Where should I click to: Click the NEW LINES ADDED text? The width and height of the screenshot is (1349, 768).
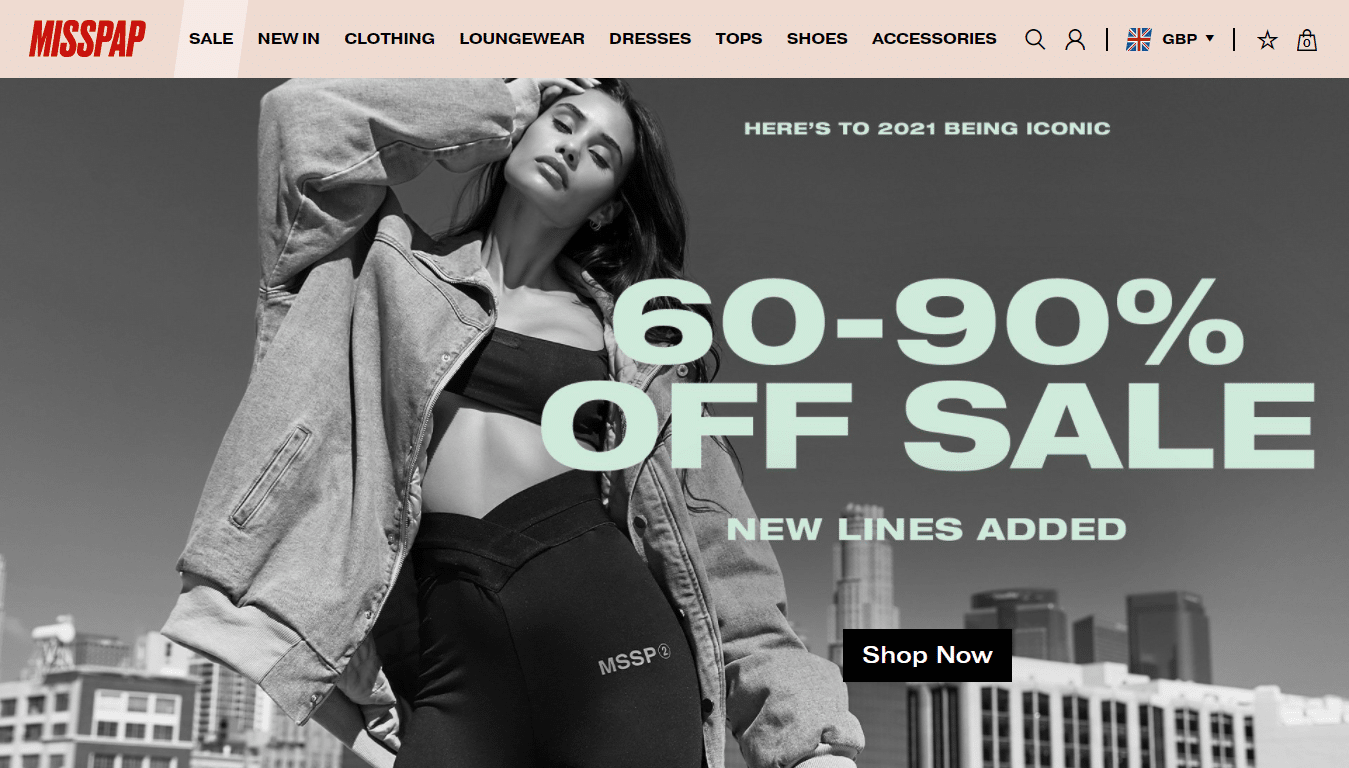click(926, 528)
